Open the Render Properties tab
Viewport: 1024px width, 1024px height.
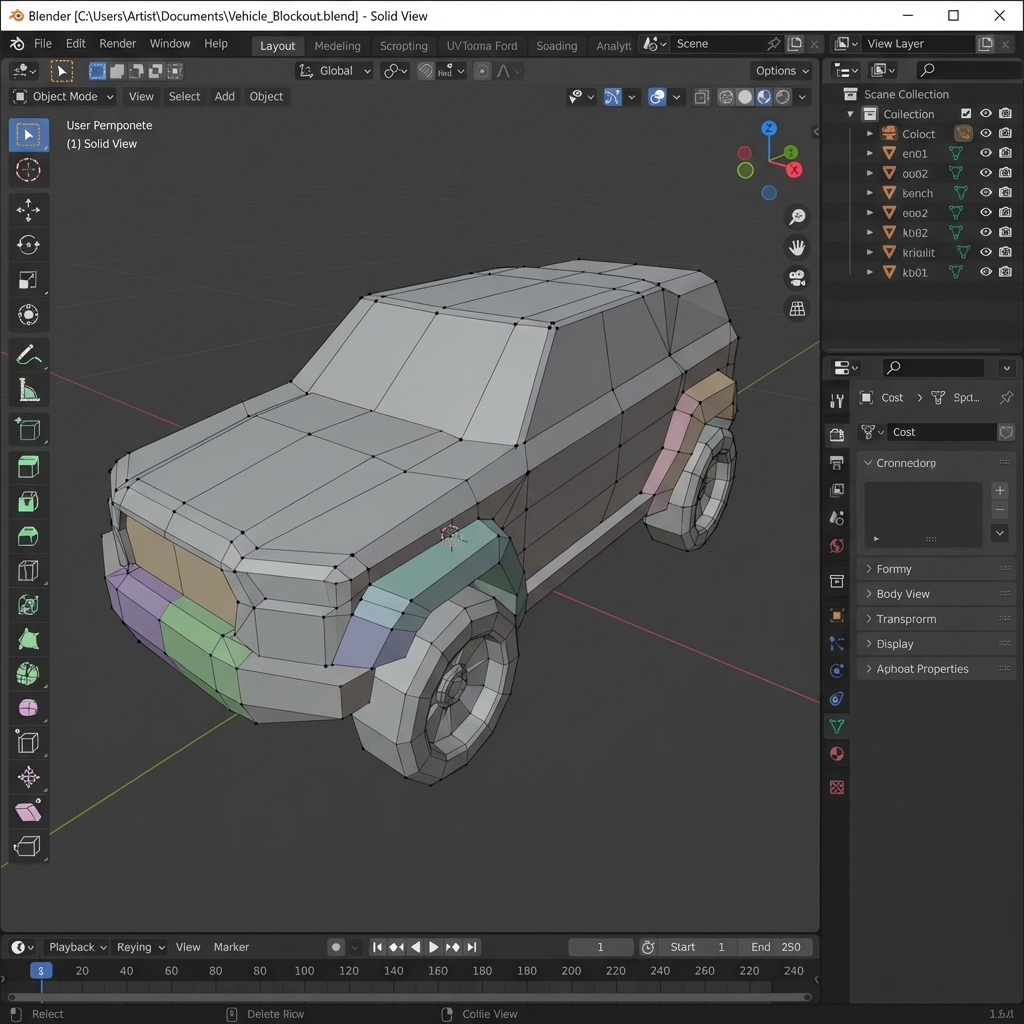[836, 434]
